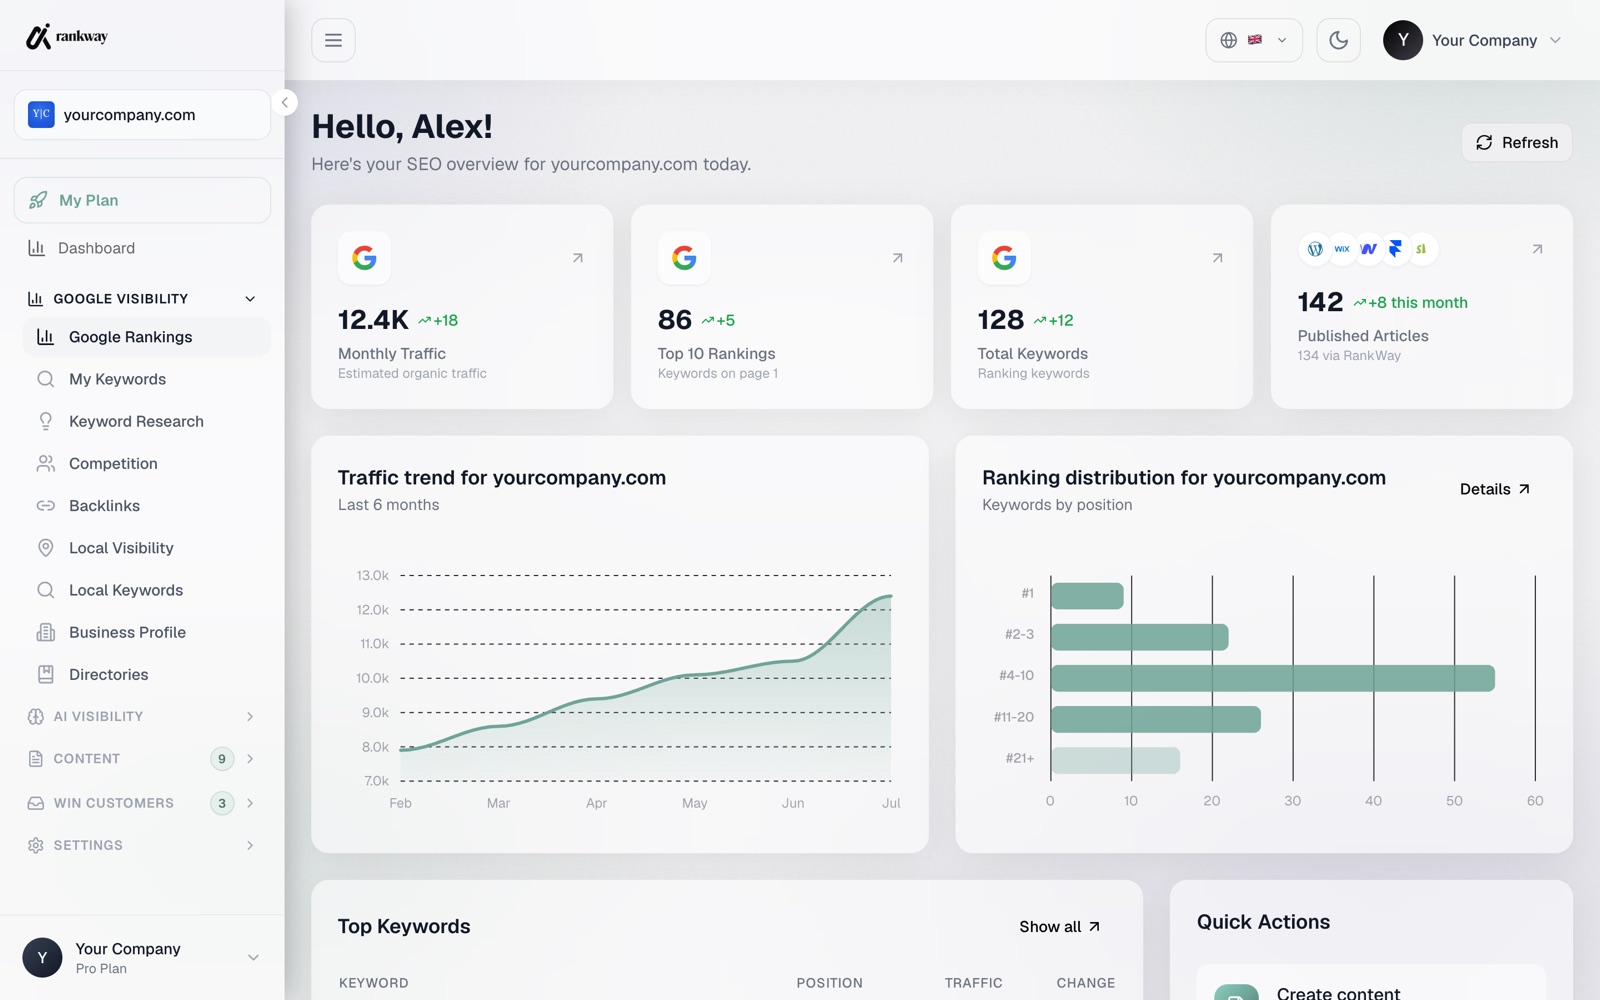Viewport: 1600px width, 1000px height.
Task: Open Backlinks page
Action: coord(146,506)
